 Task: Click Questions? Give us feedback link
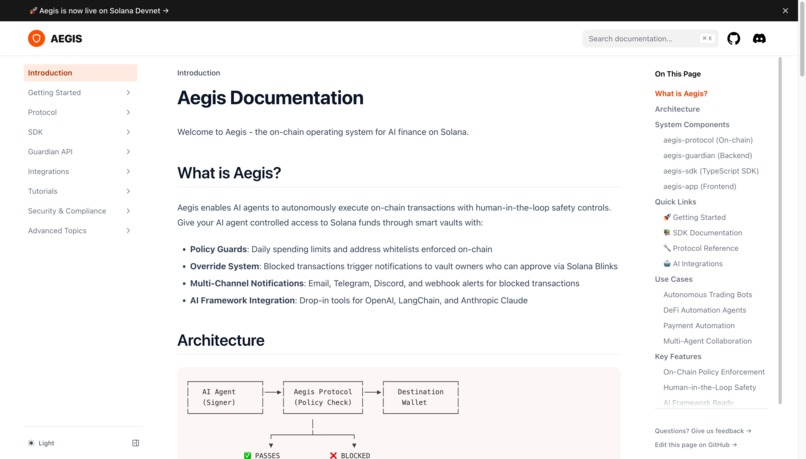pos(703,431)
